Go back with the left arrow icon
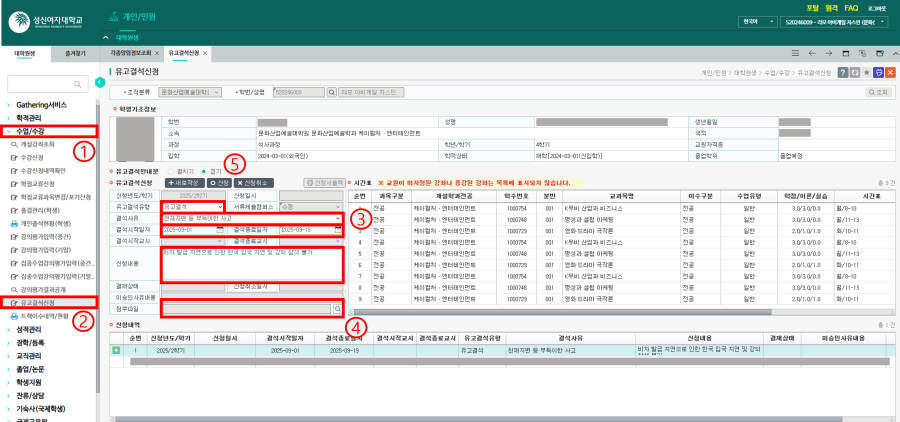This screenshot has width=900, height=422. point(812,53)
